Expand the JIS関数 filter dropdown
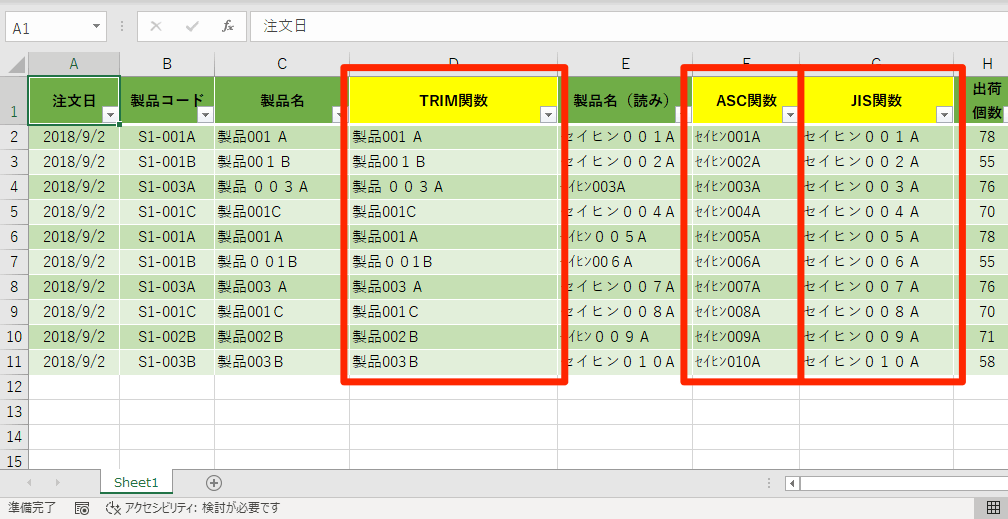Screen dimensions: 1008x519 (x=943, y=115)
